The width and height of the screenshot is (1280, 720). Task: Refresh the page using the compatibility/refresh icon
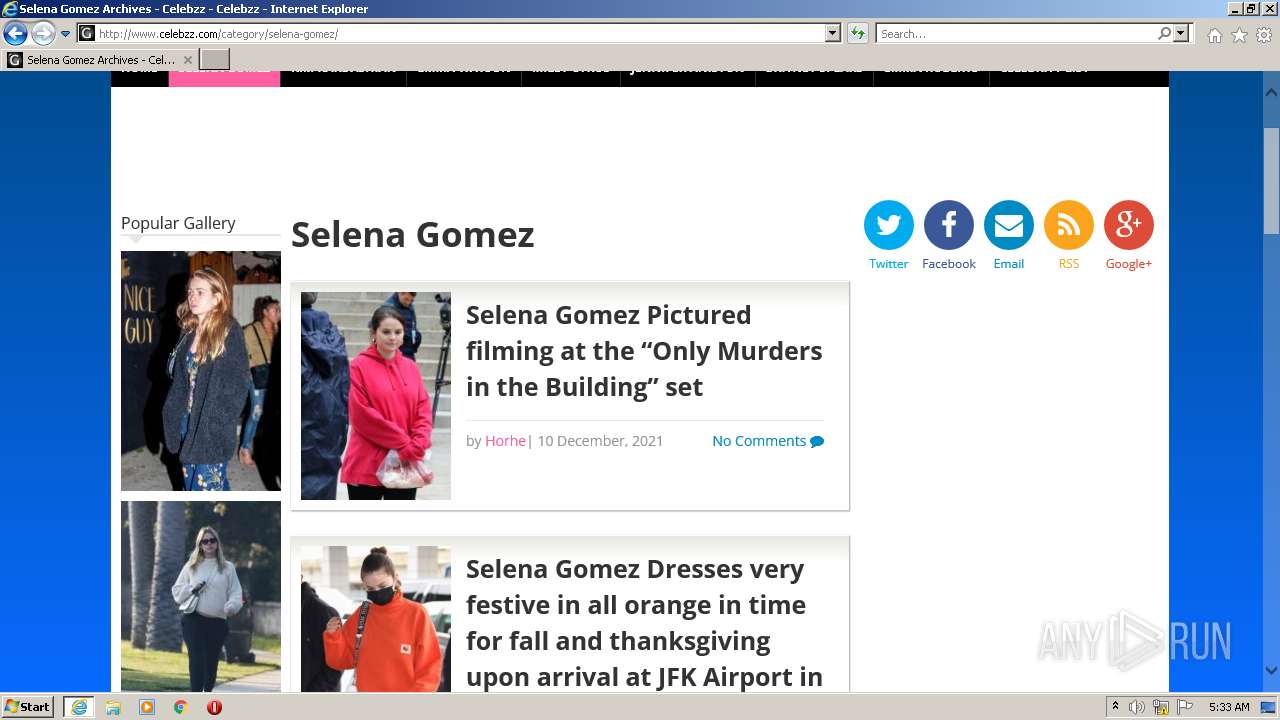point(857,33)
